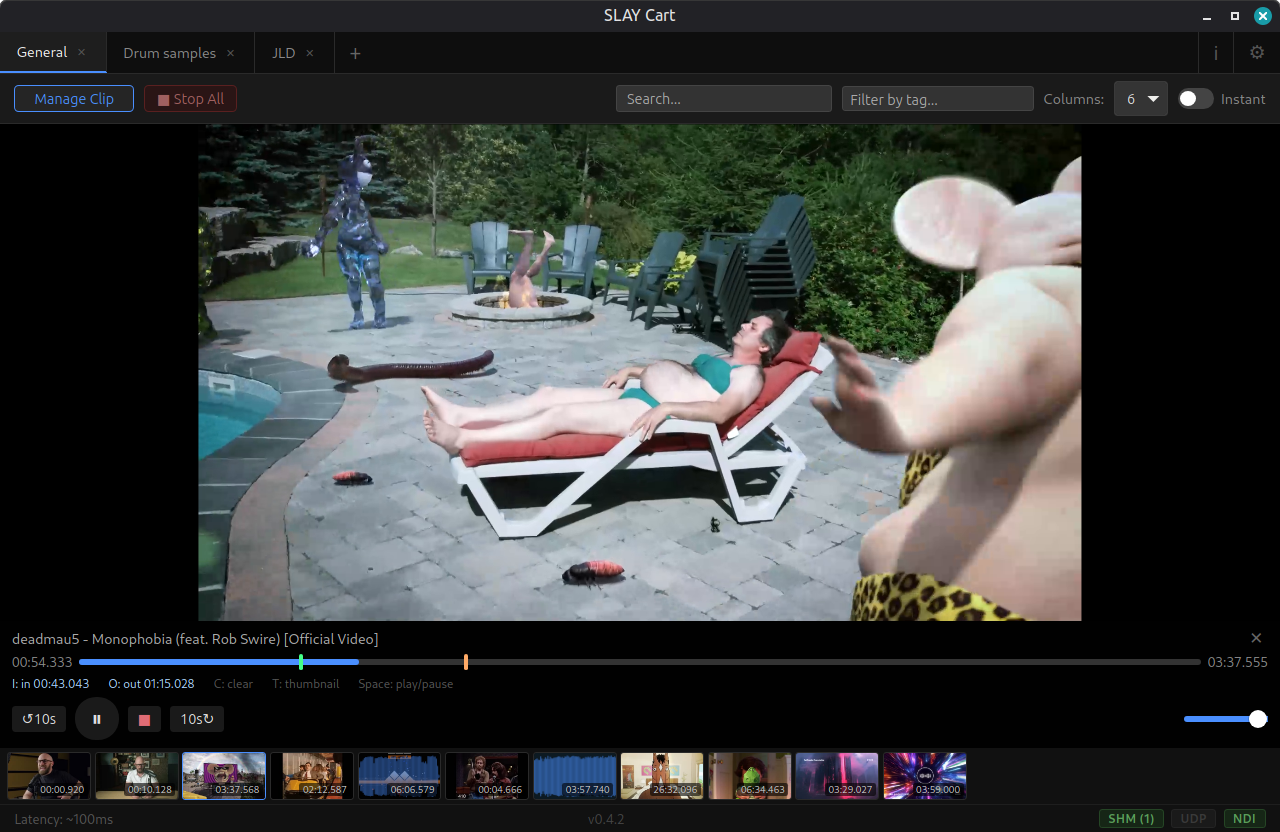Click the elapsed time 00:54.333
1280x832 pixels.
[42, 662]
